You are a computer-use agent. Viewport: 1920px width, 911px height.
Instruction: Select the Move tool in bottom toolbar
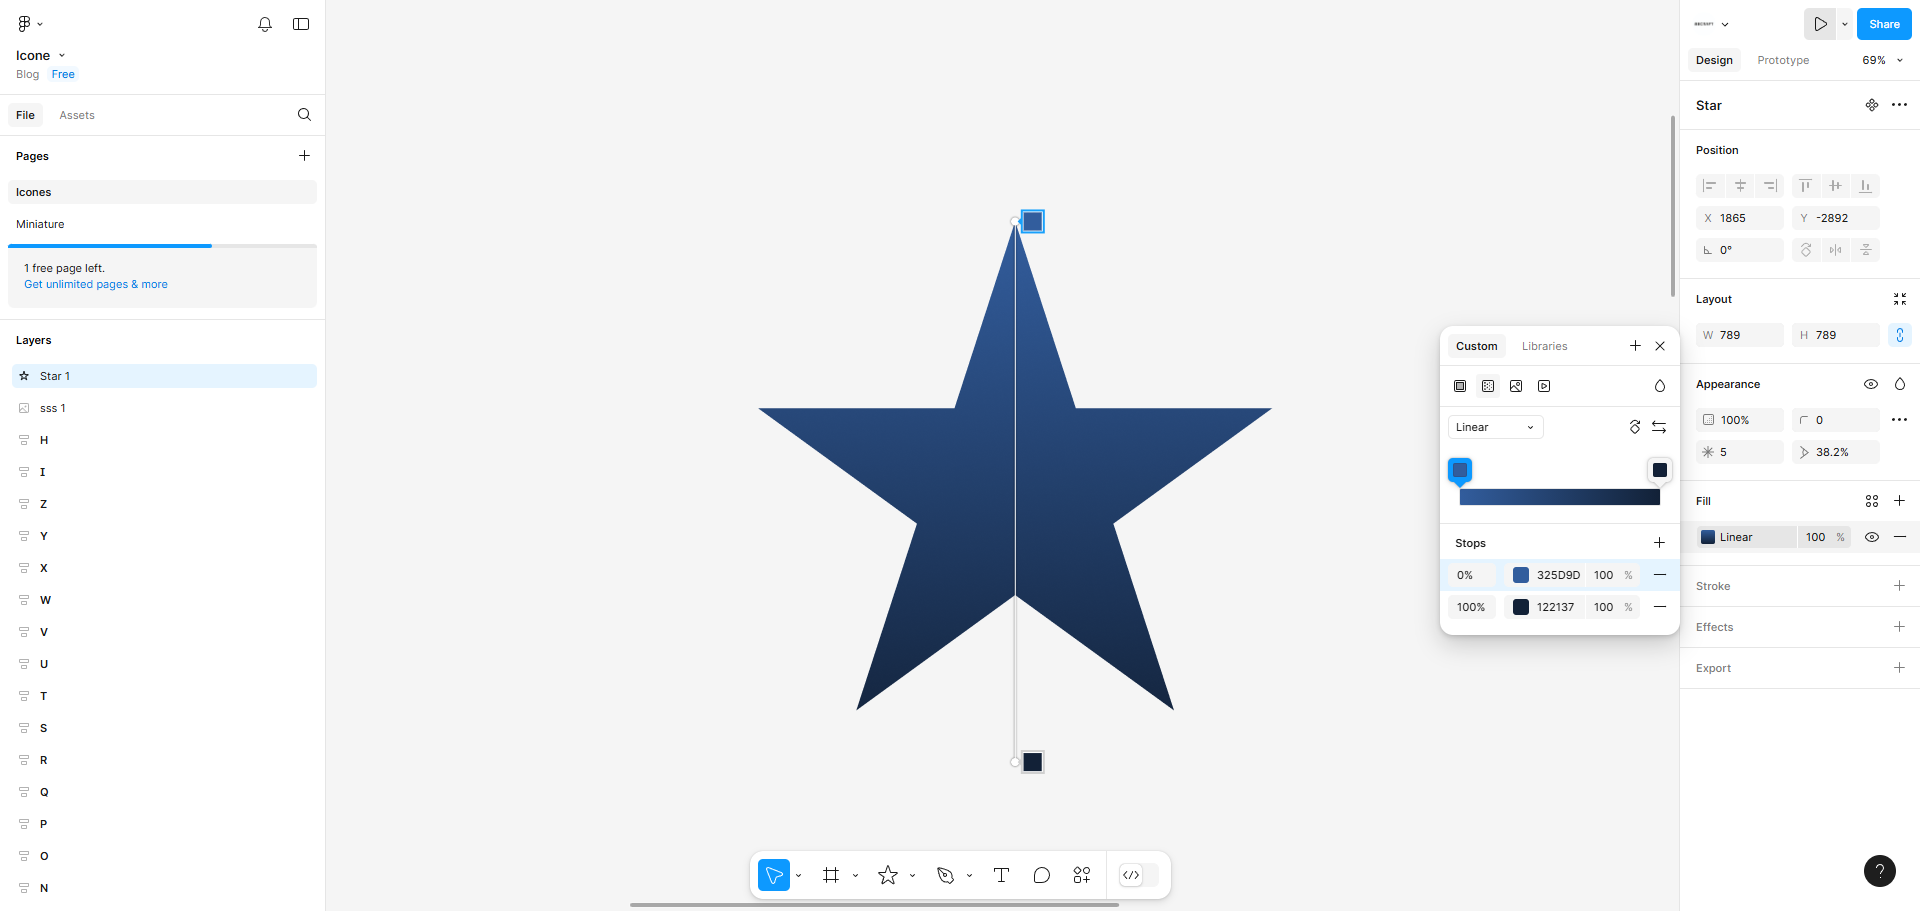click(x=774, y=875)
